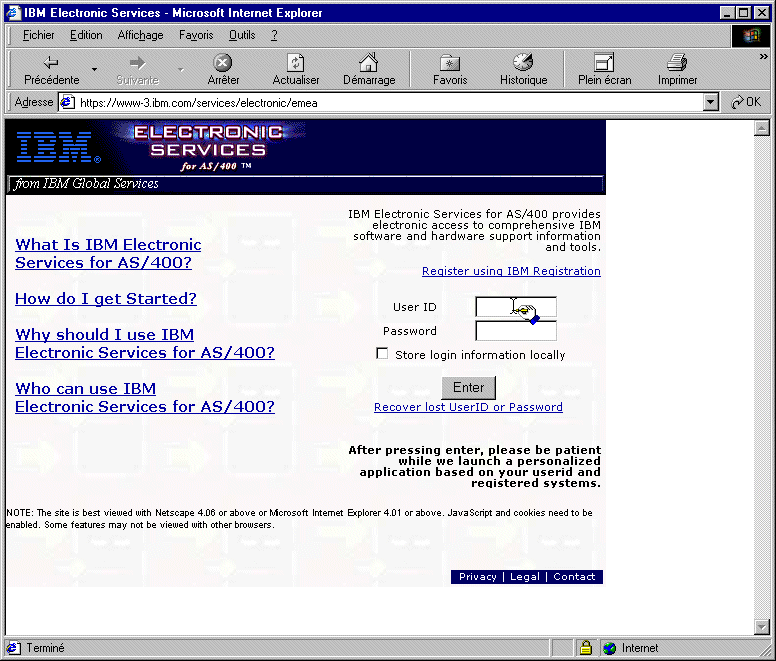Click the padlock security icon
The height and width of the screenshot is (661, 776).
(586, 647)
